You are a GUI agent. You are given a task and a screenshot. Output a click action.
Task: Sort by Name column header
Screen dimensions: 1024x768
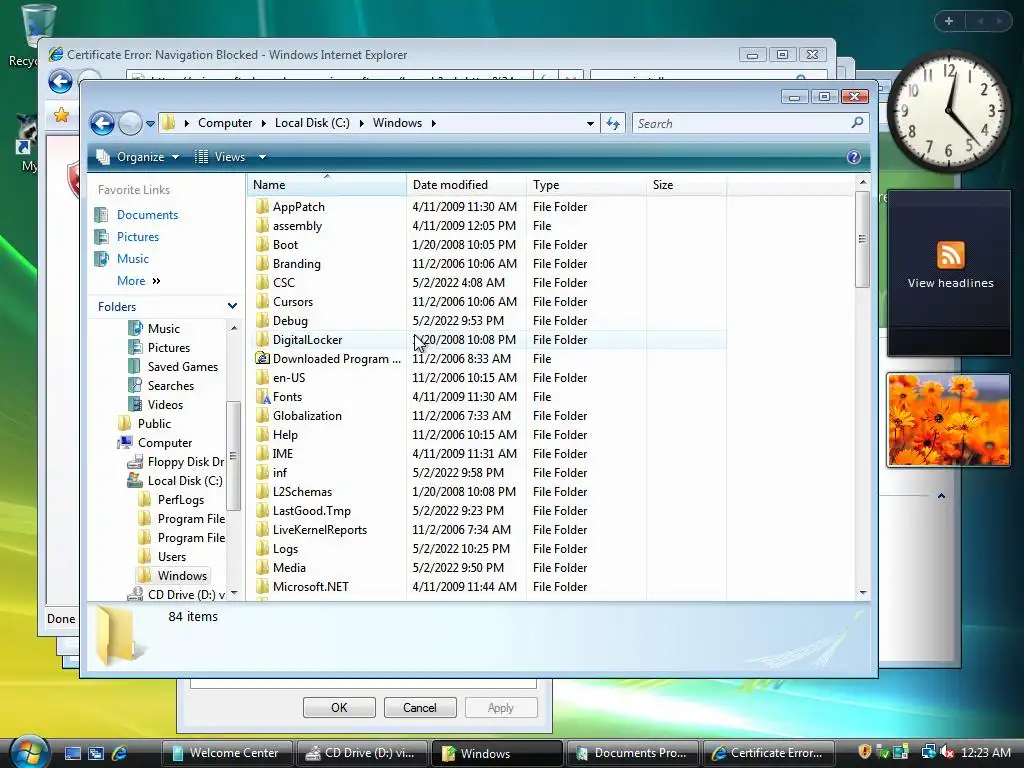327,185
